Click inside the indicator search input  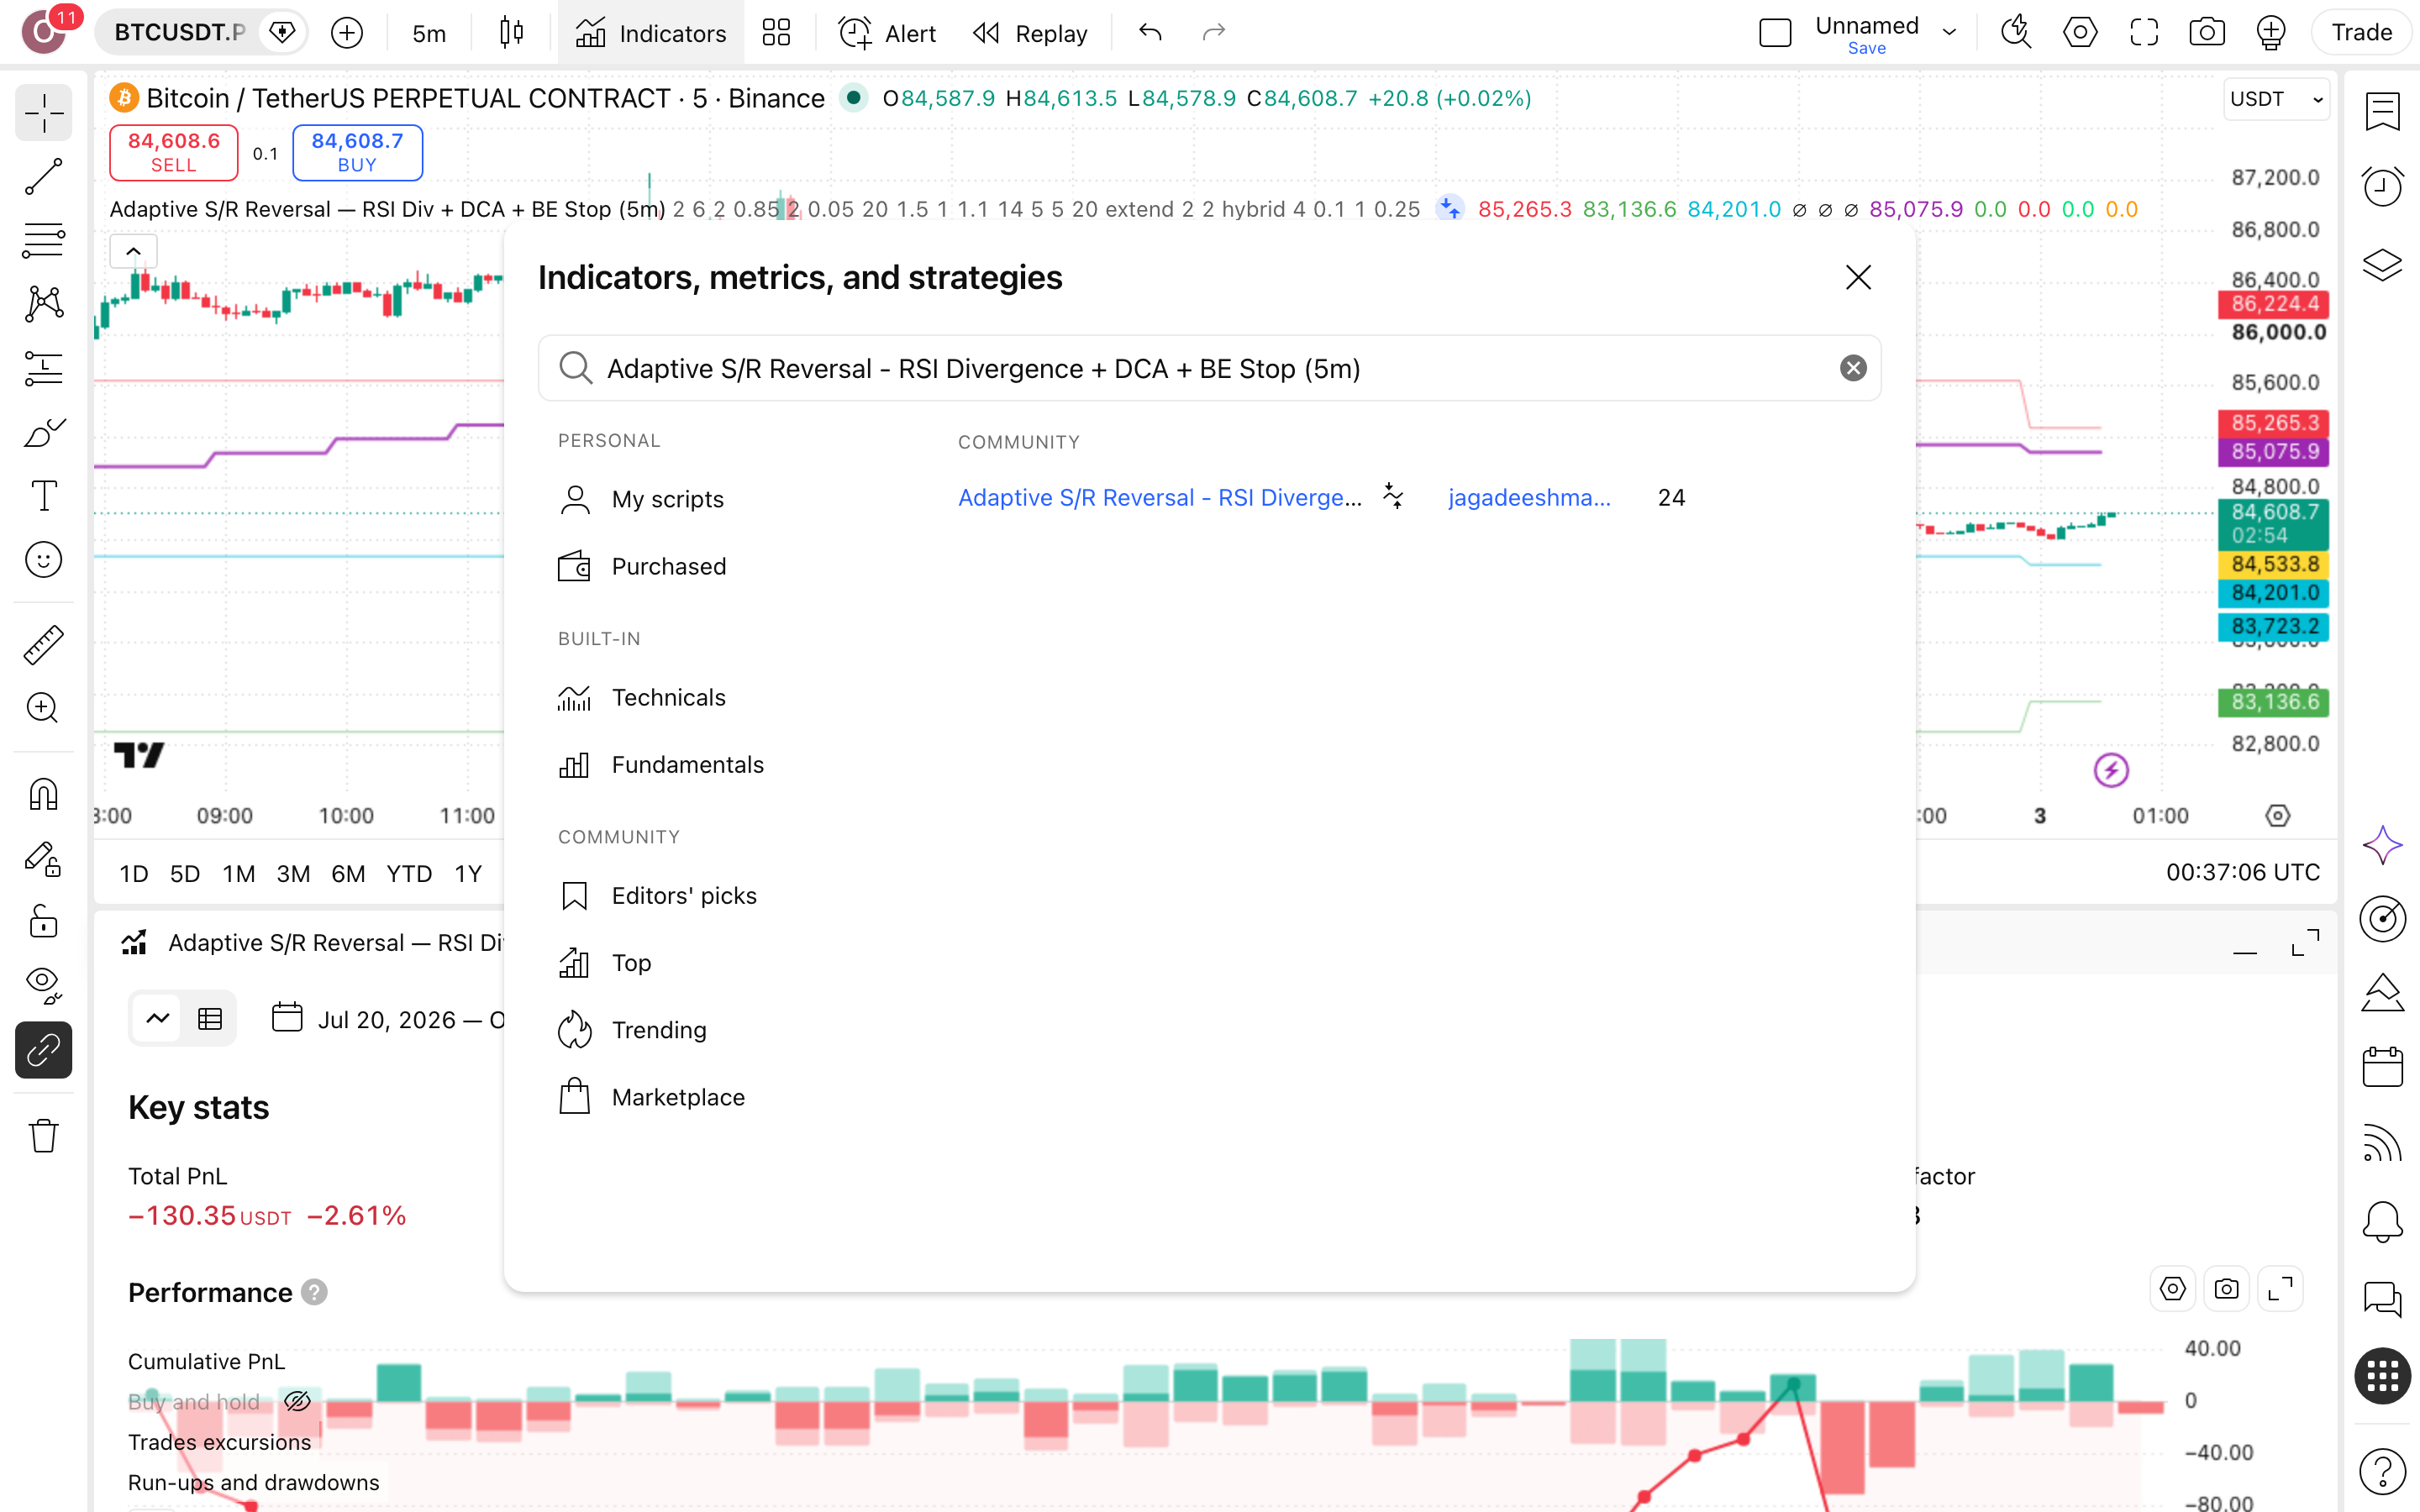(x=1209, y=368)
